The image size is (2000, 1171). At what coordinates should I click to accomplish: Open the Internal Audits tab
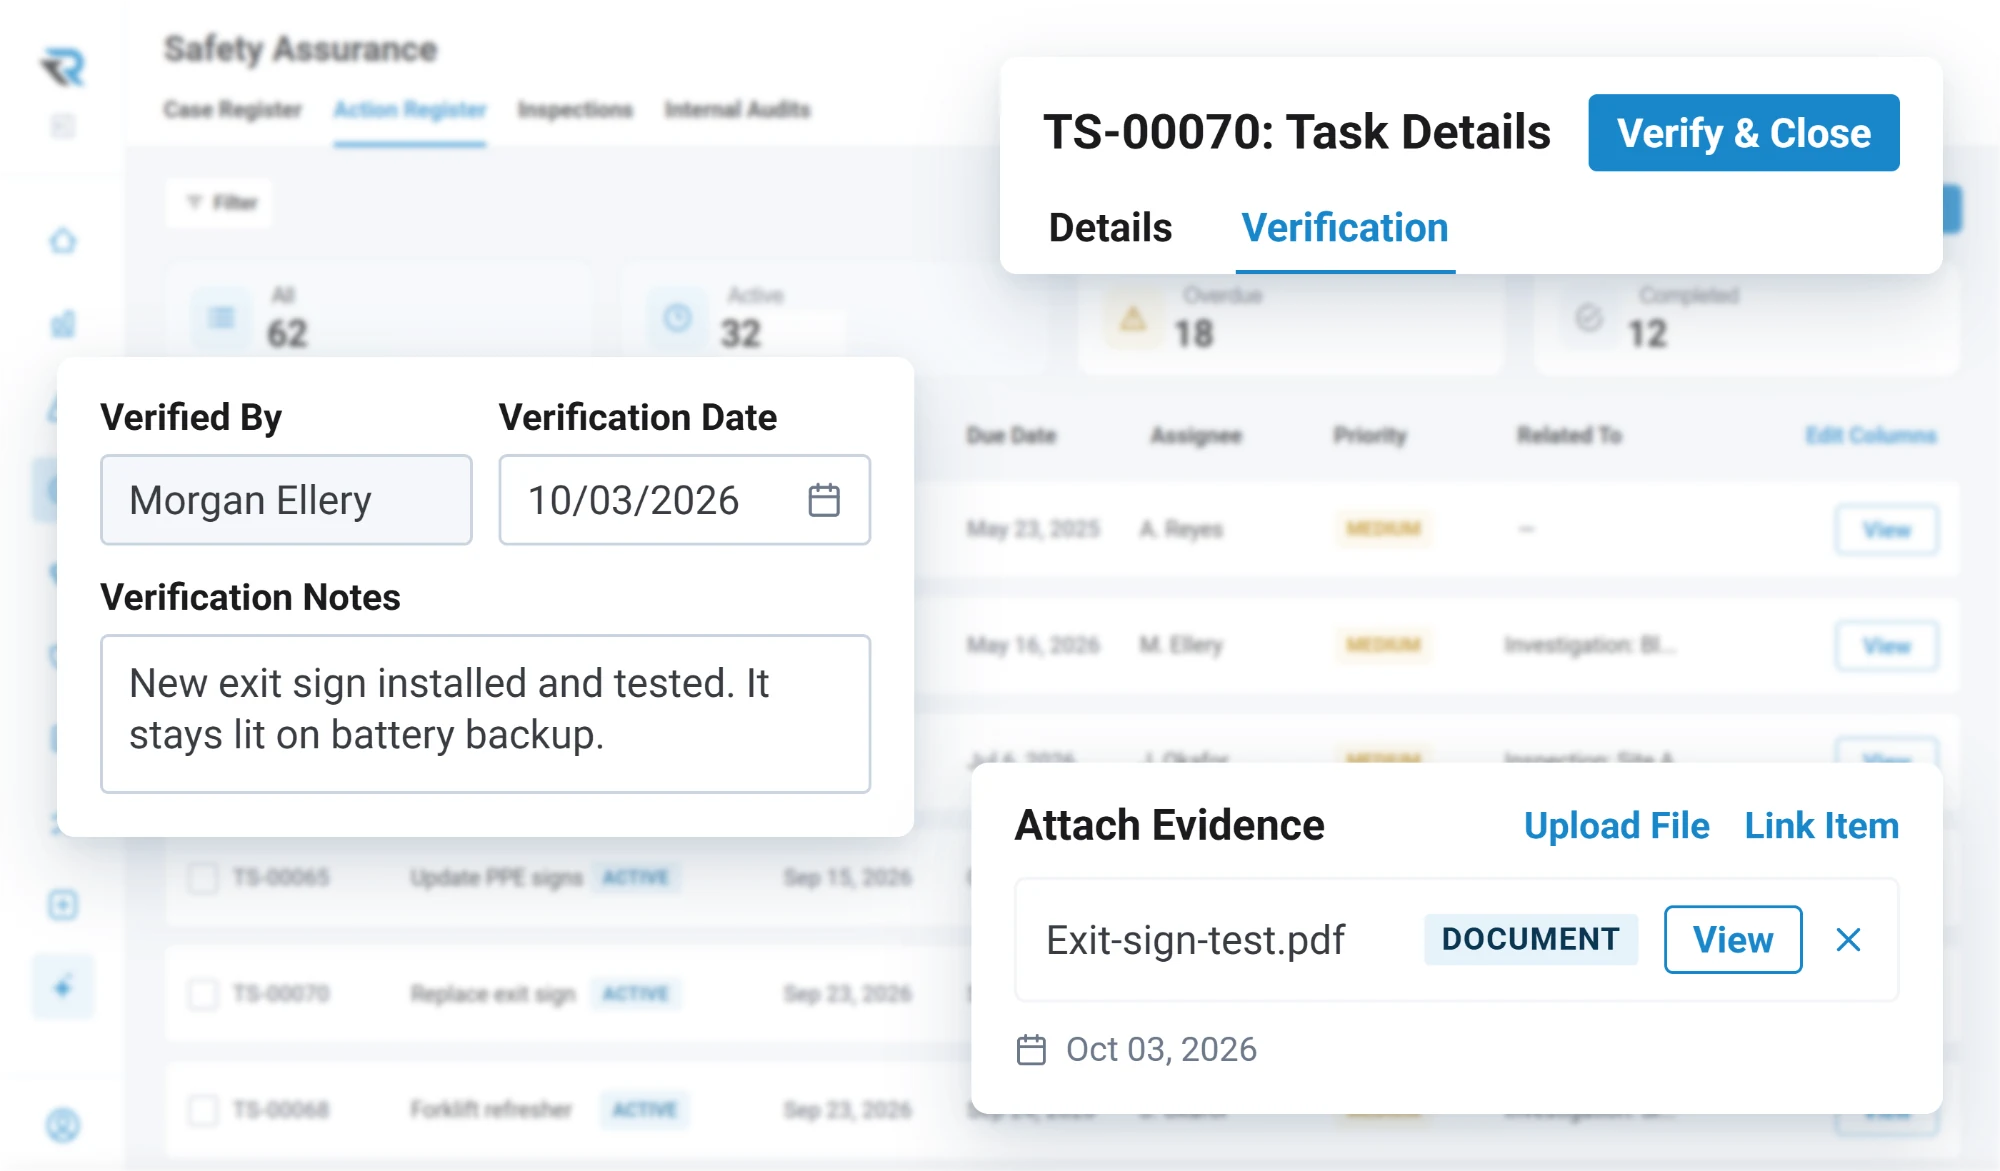click(x=737, y=109)
